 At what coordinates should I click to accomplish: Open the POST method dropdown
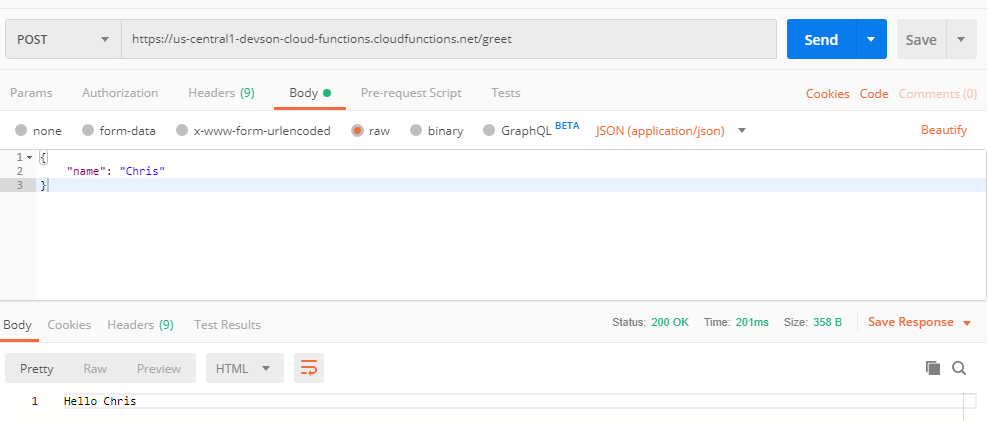pos(63,39)
